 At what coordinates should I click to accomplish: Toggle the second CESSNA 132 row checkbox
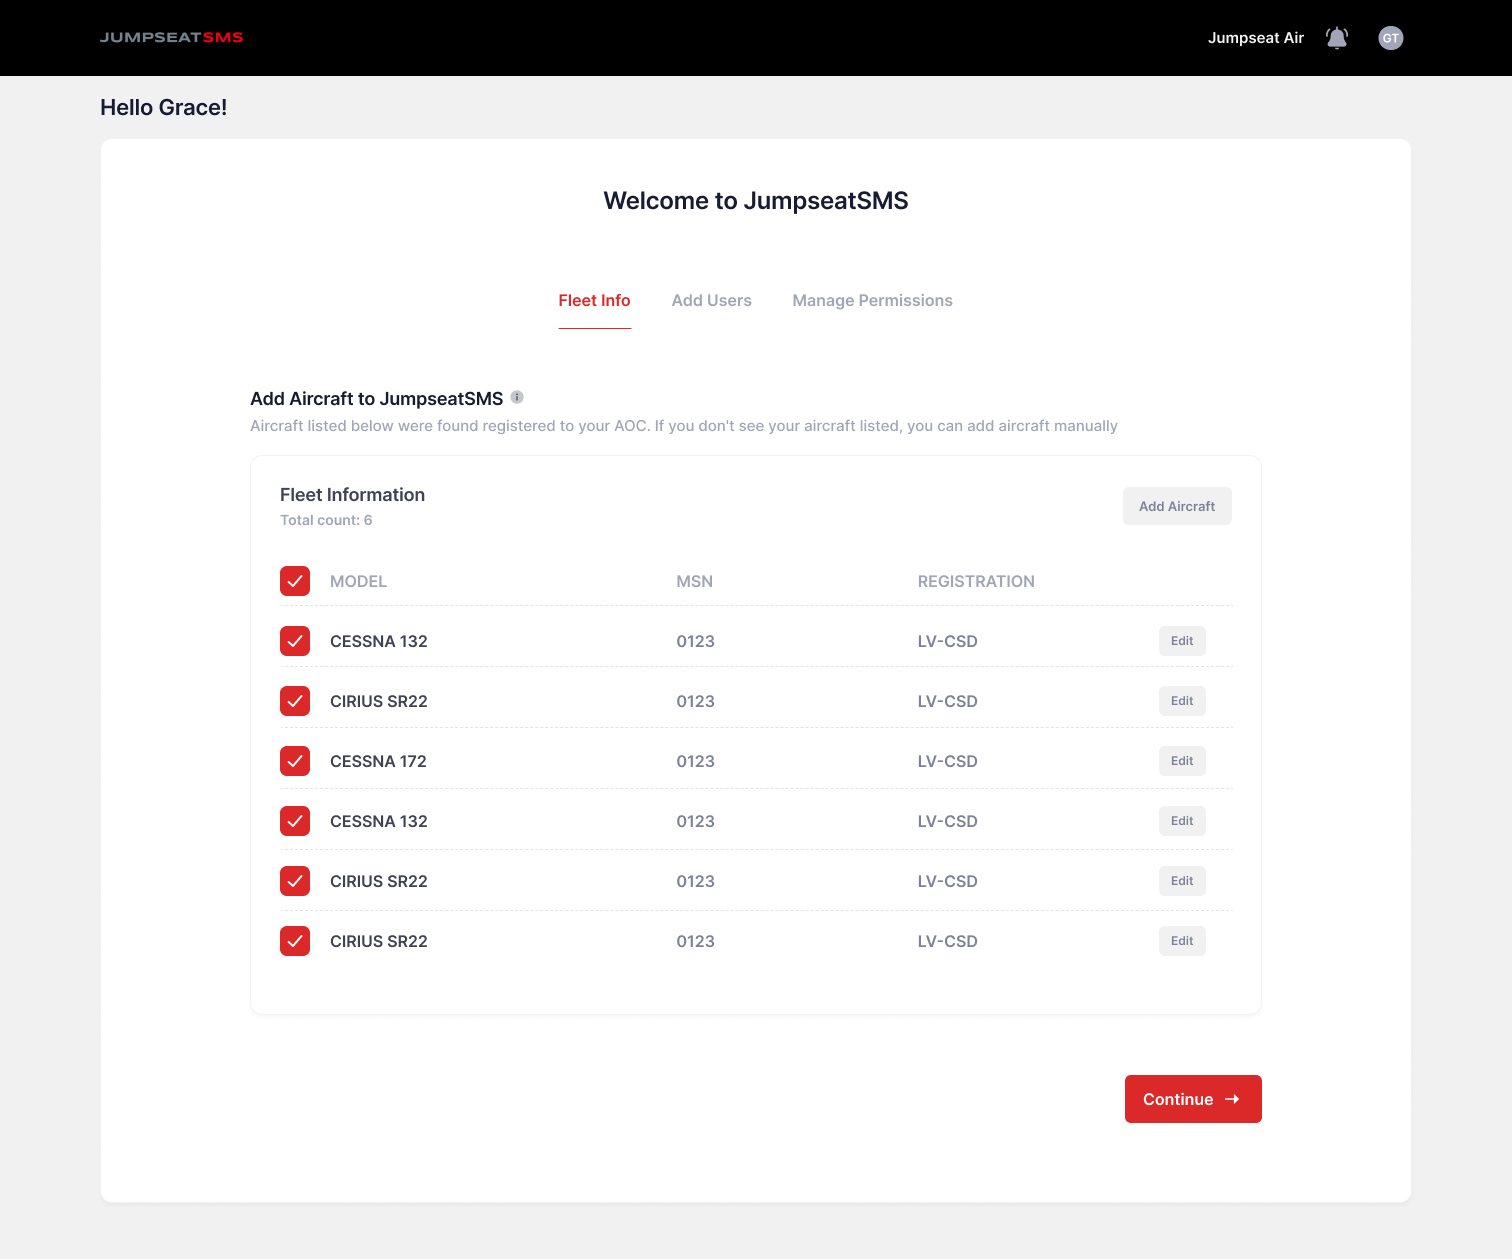(295, 821)
